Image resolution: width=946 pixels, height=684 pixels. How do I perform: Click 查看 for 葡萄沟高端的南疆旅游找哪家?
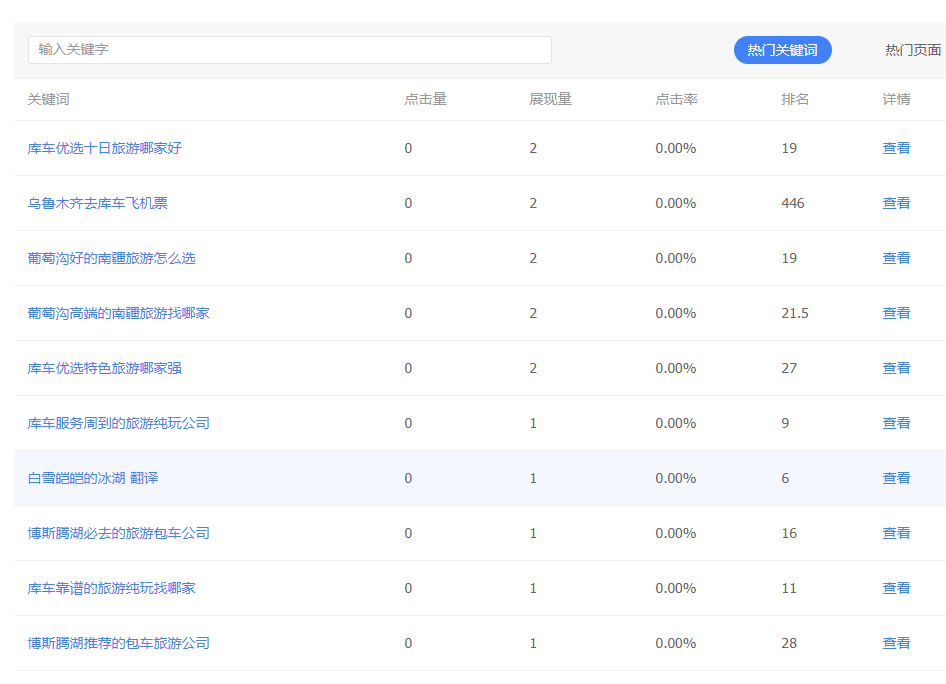coord(896,313)
